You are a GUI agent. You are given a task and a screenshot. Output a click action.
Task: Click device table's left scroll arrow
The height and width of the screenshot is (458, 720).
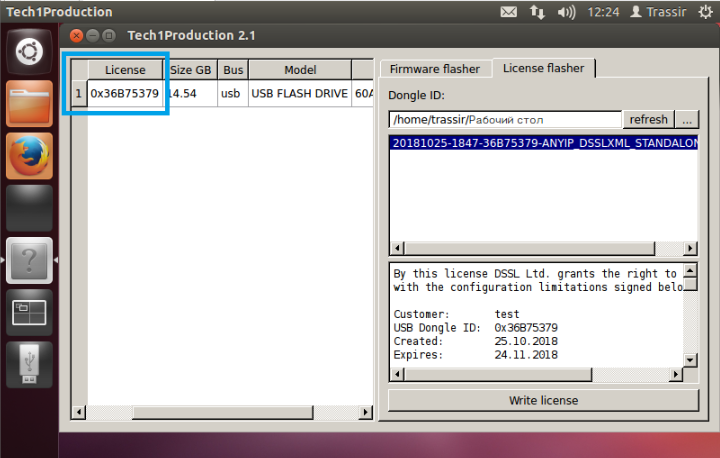79,412
